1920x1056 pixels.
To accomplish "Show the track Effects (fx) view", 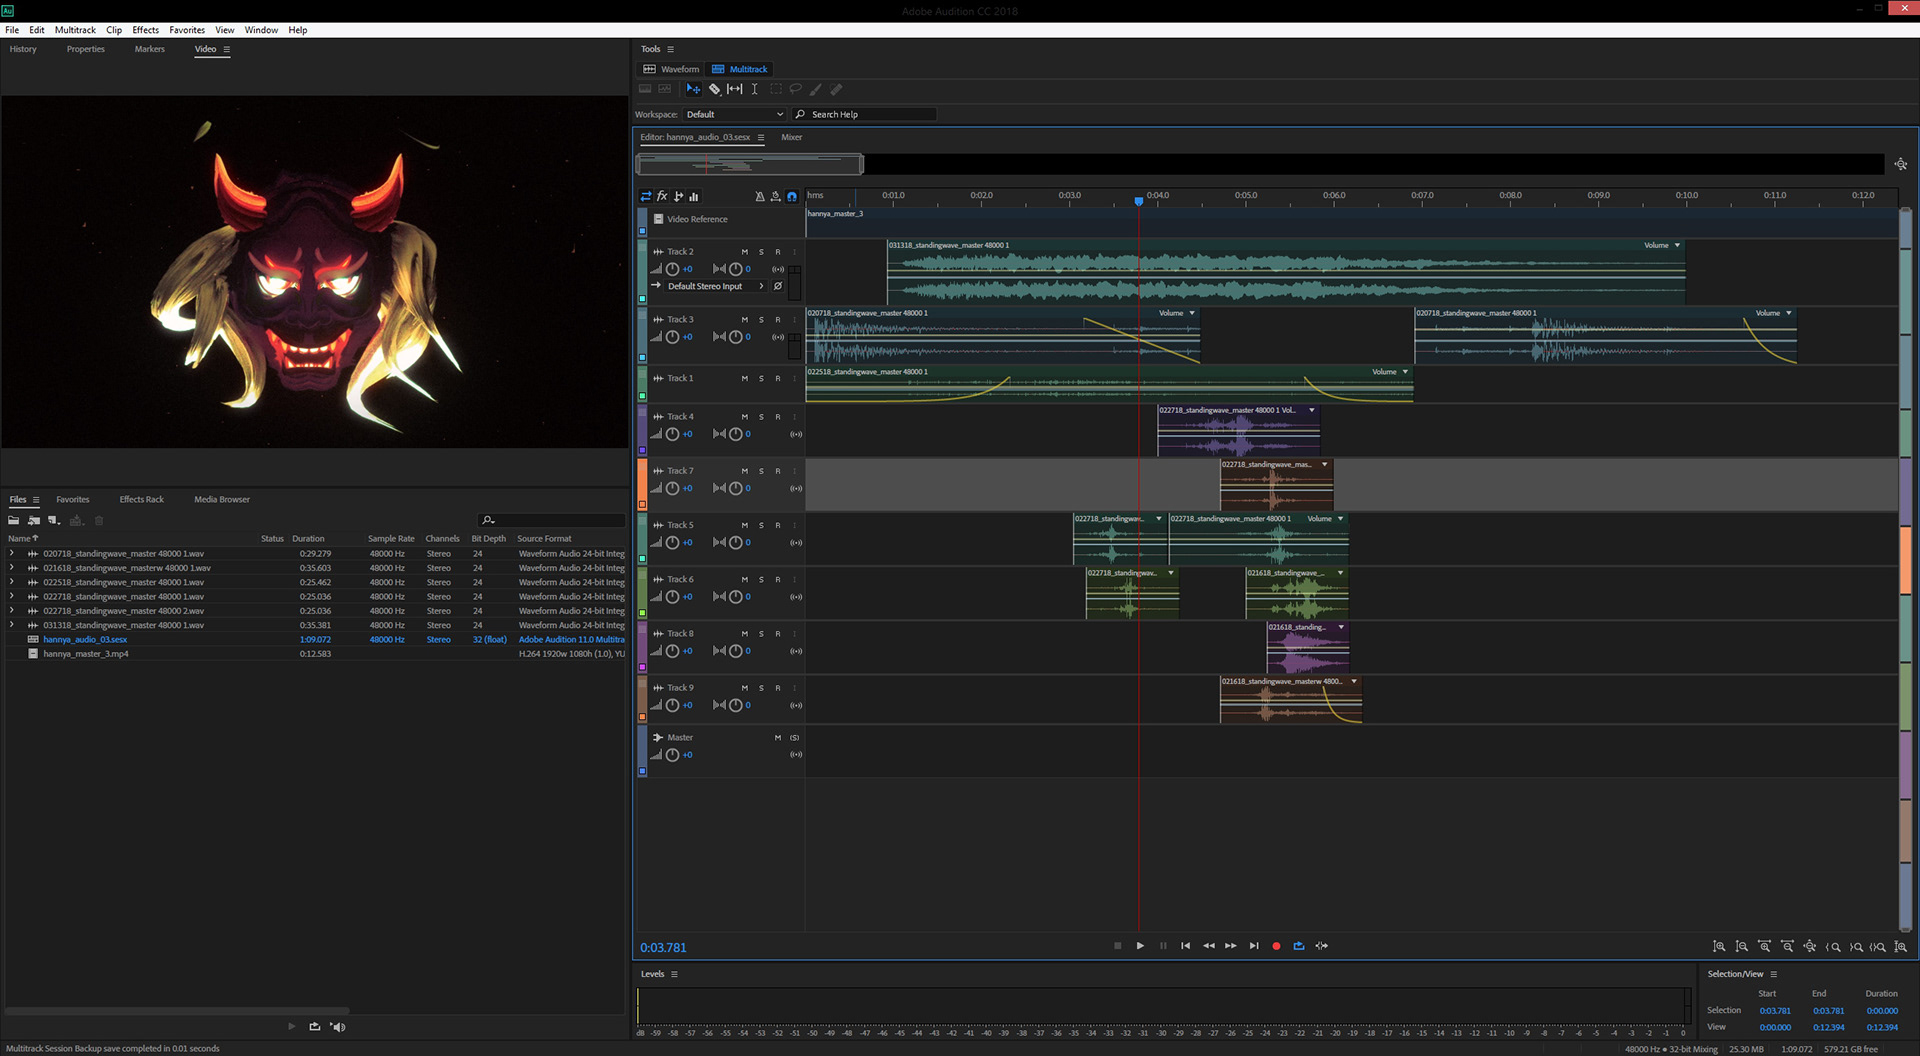I will 662,196.
